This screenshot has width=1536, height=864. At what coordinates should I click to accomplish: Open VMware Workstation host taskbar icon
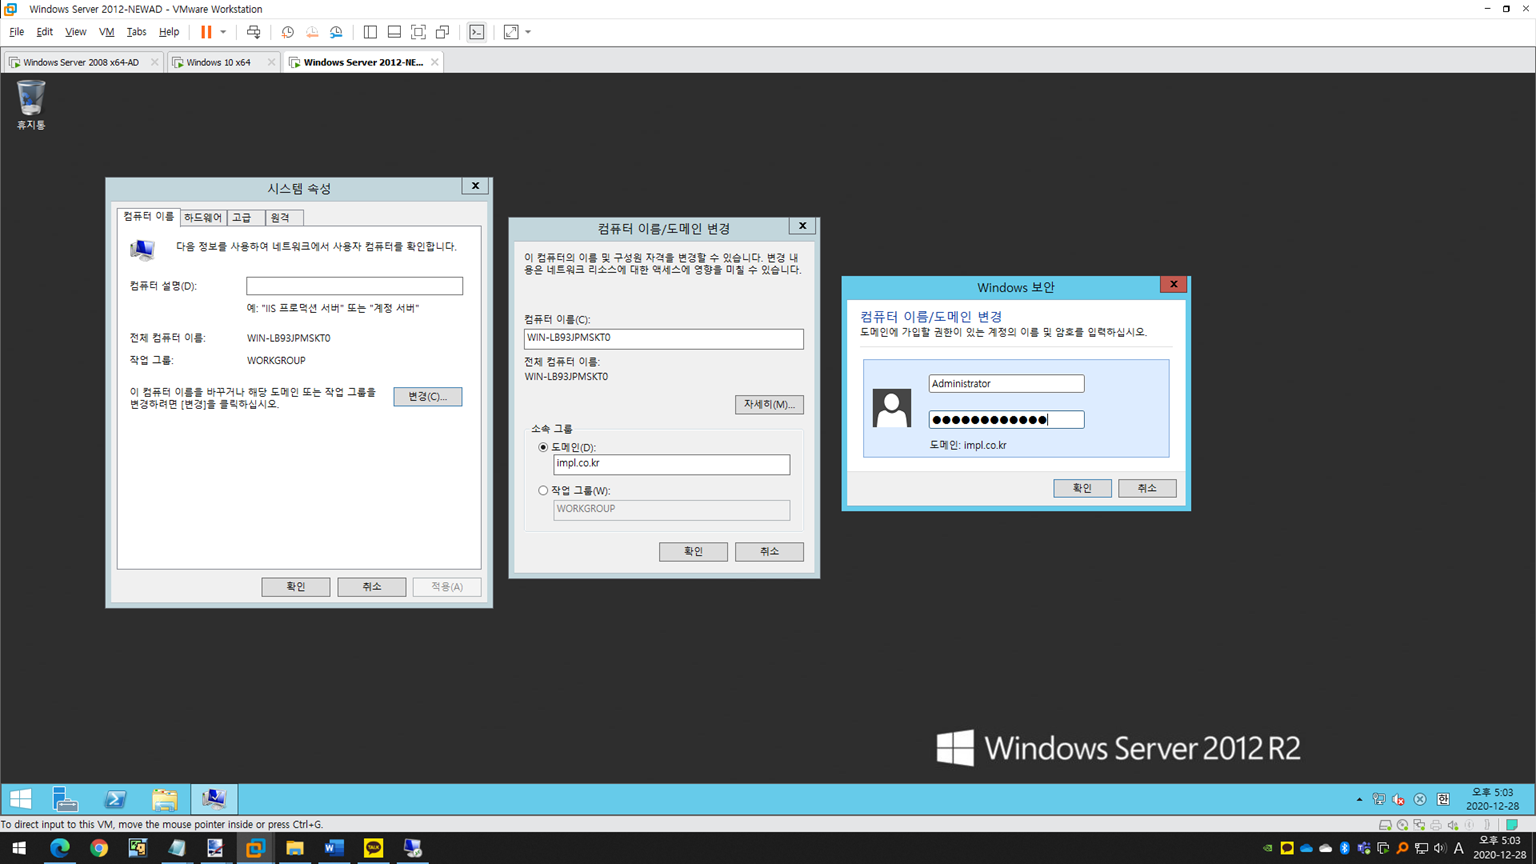click(x=255, y=848)
